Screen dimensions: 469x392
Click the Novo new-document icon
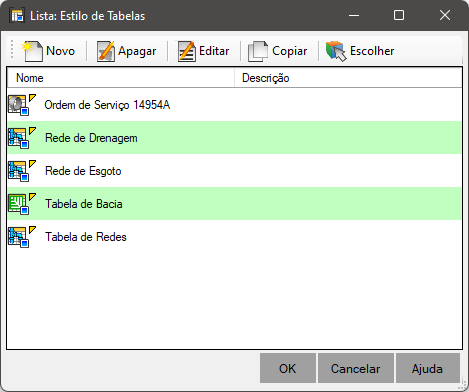pos(32,51)
